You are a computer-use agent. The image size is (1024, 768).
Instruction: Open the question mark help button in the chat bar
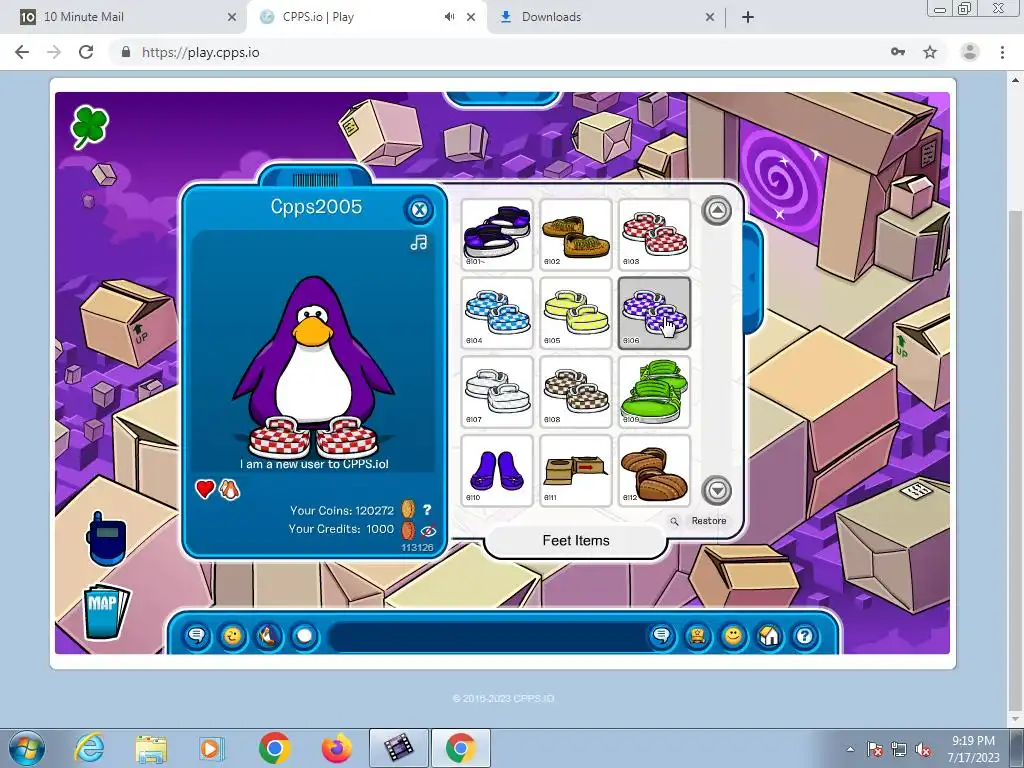(x=805, y=635)
